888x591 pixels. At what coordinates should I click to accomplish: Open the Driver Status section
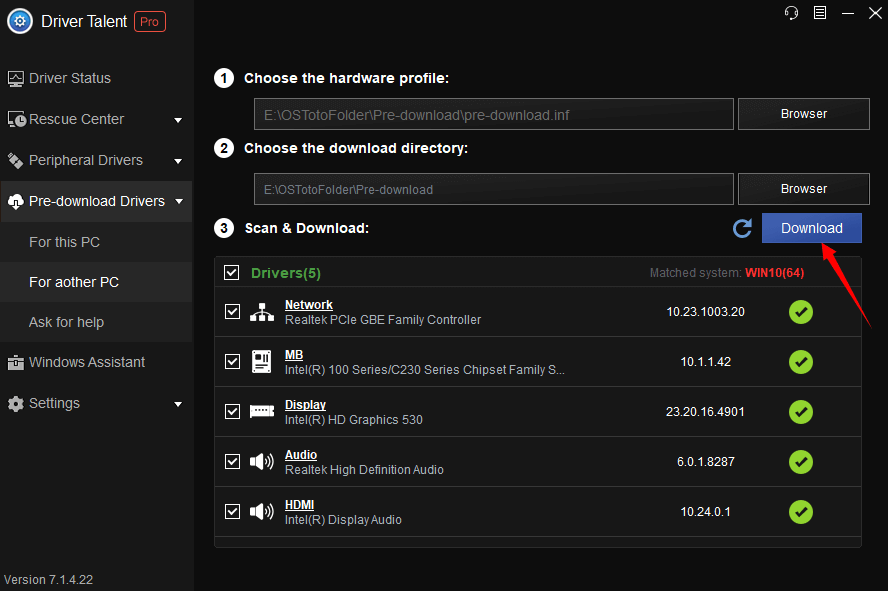click(96, 78)
